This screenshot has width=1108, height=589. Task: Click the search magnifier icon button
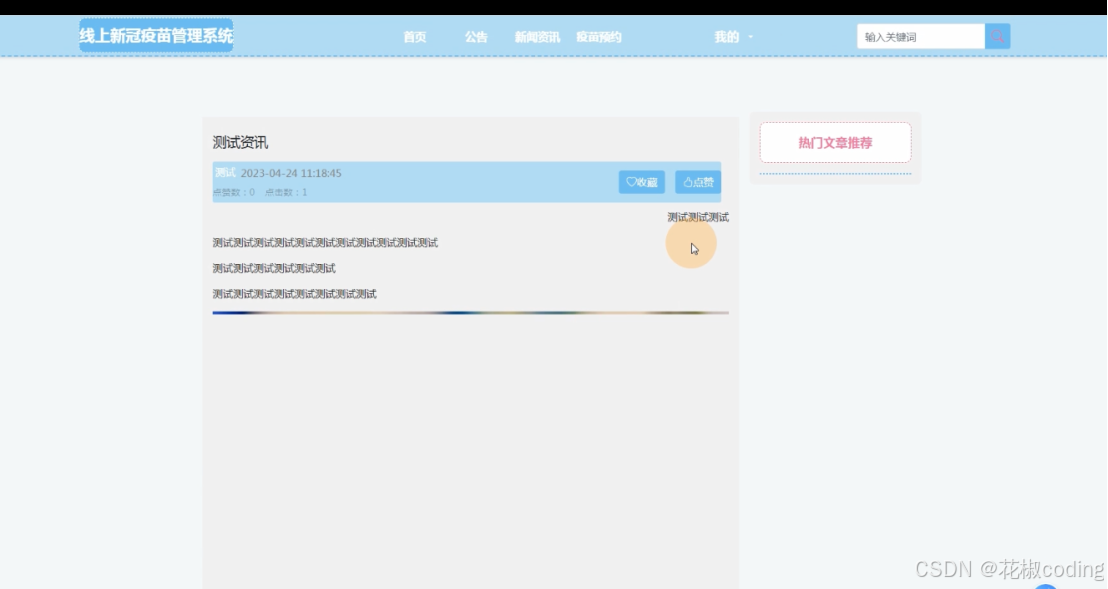[x=997, y=37]
